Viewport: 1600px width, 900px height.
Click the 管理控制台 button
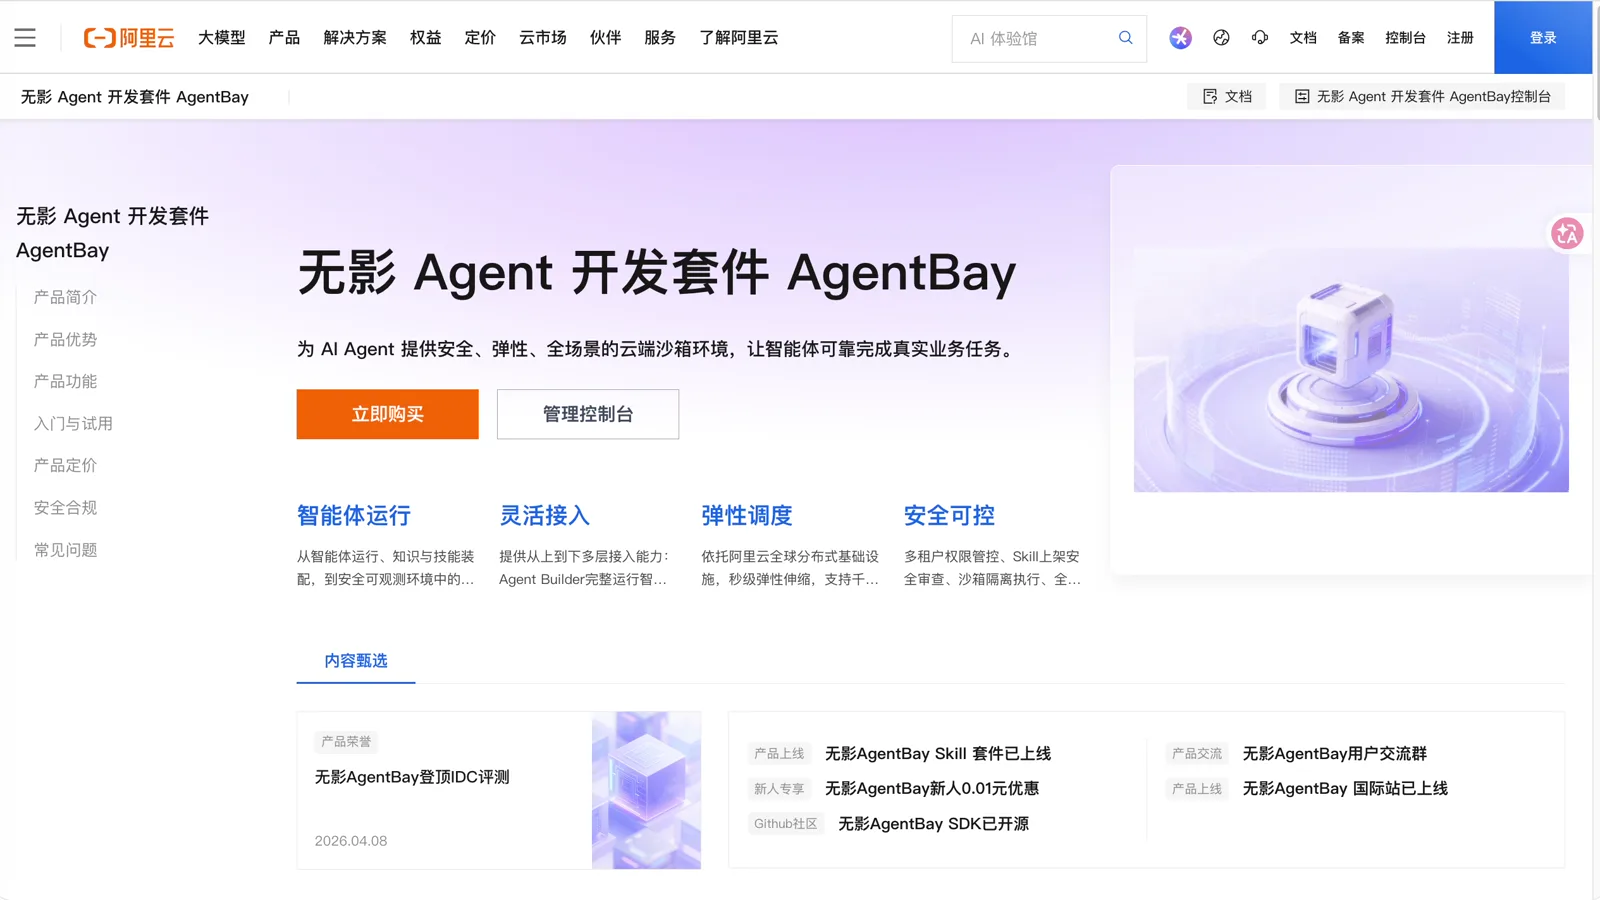tap(588, 414)
